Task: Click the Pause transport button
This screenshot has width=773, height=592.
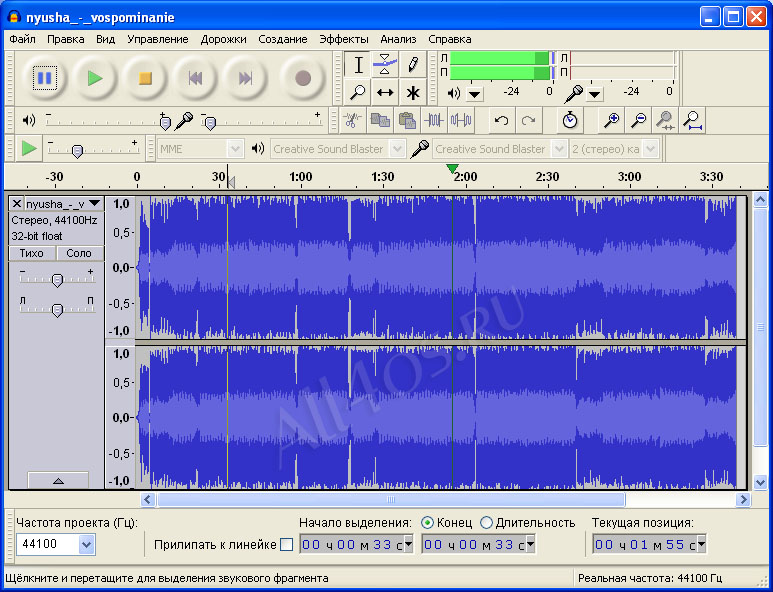Action: pos(45,78)
